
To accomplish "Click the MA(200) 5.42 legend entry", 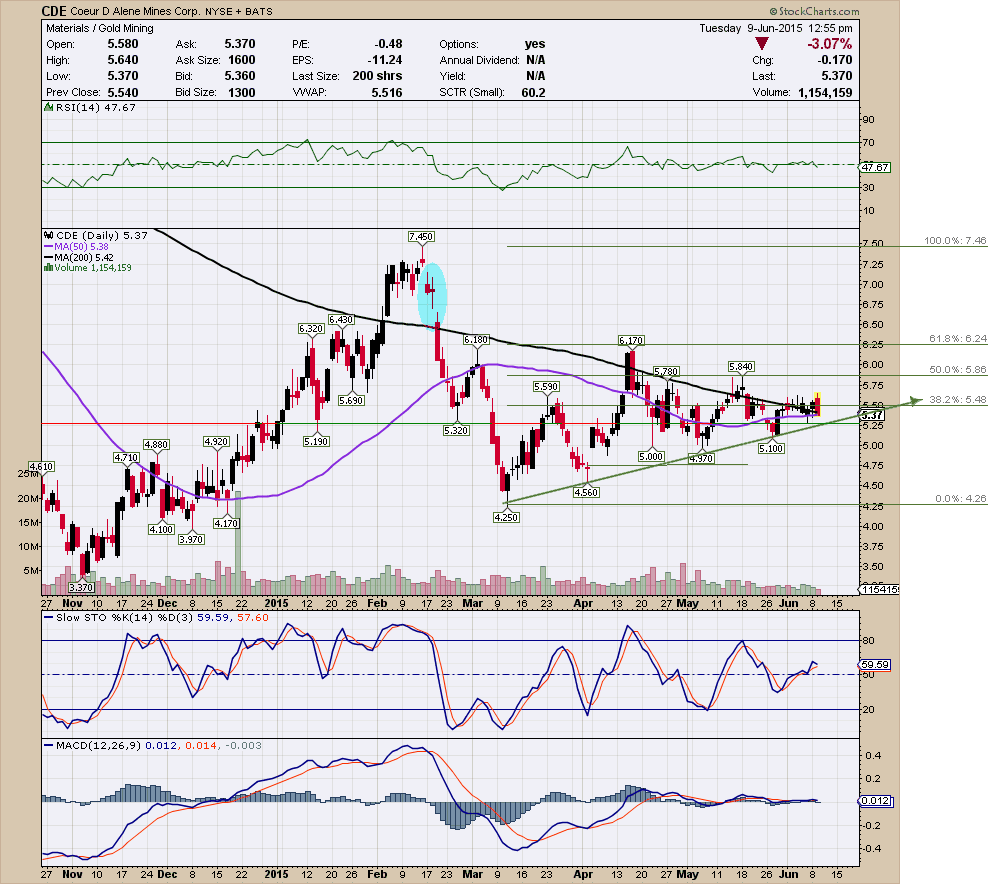I will coord(84,257).
